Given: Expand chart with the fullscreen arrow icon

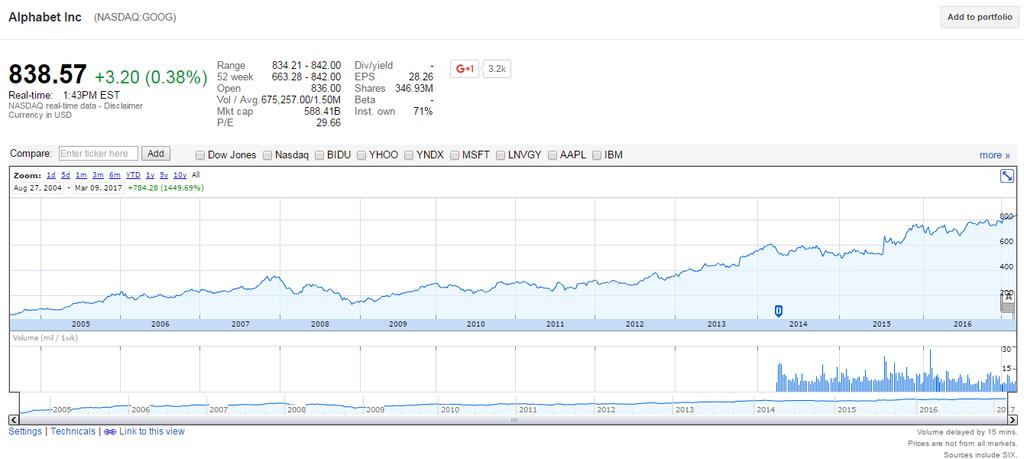Looking at the screenshot, I should click(x=1007, y=176).
